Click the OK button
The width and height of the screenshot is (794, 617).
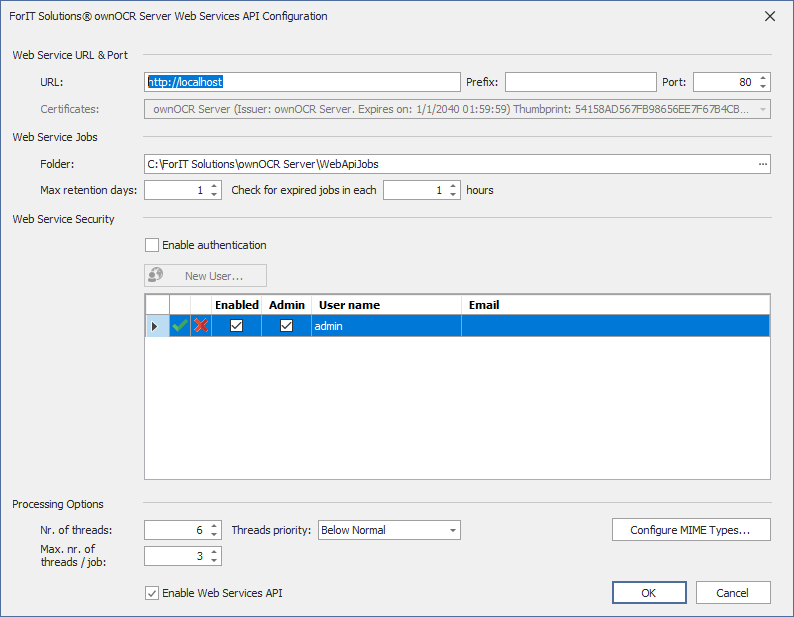[x=649, y=593]
